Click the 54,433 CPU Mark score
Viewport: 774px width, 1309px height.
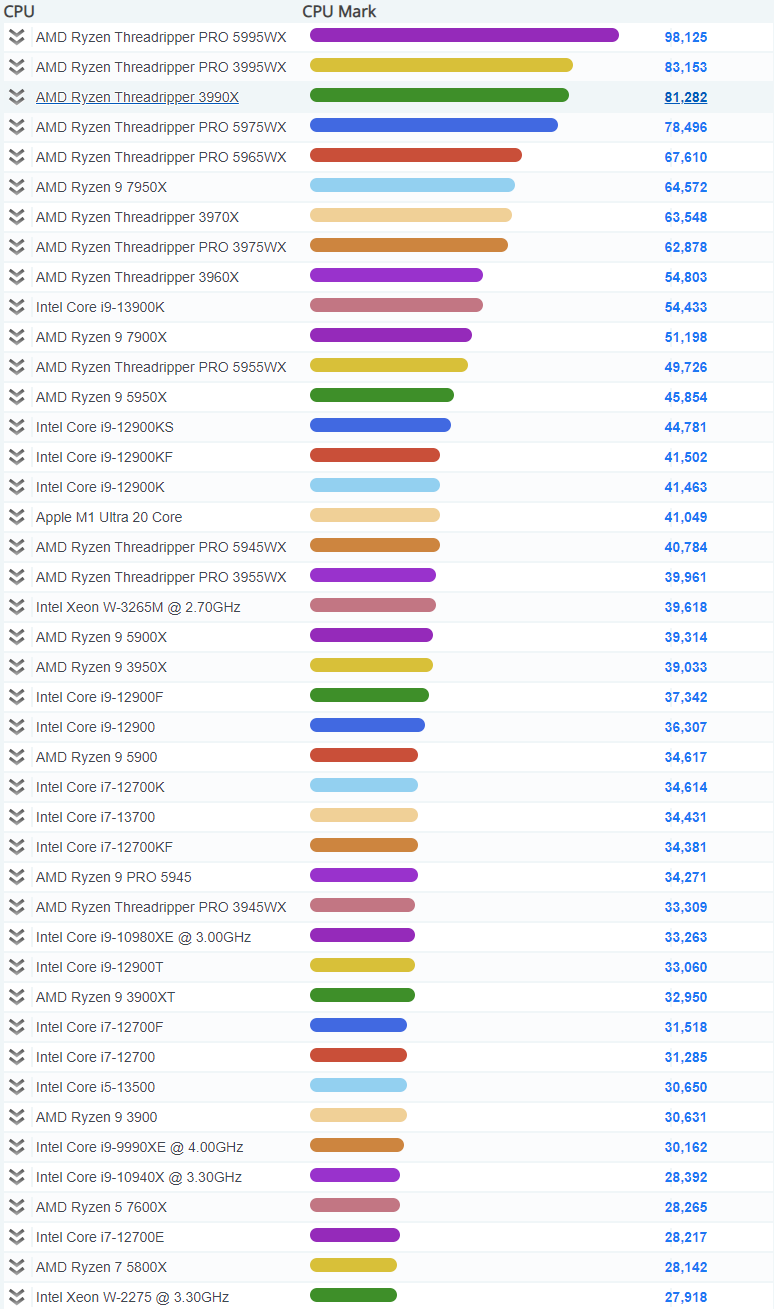pyautogui.click(x=686, y=307)
